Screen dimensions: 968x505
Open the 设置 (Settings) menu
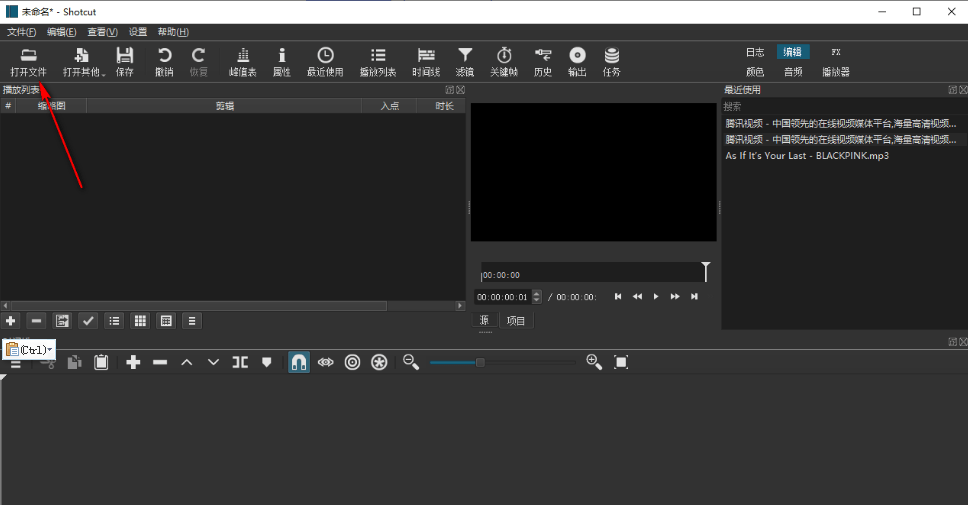tap(138, 32)
